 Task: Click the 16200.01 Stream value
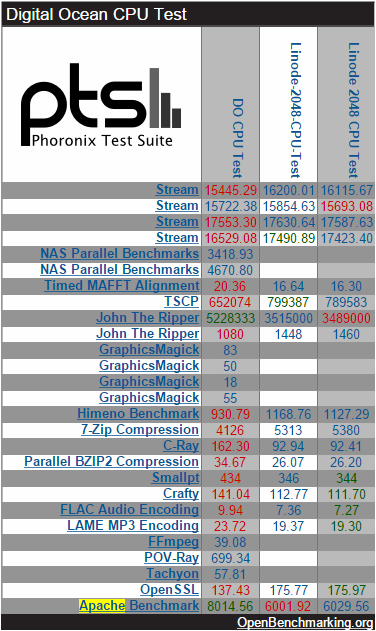(289, 190)
